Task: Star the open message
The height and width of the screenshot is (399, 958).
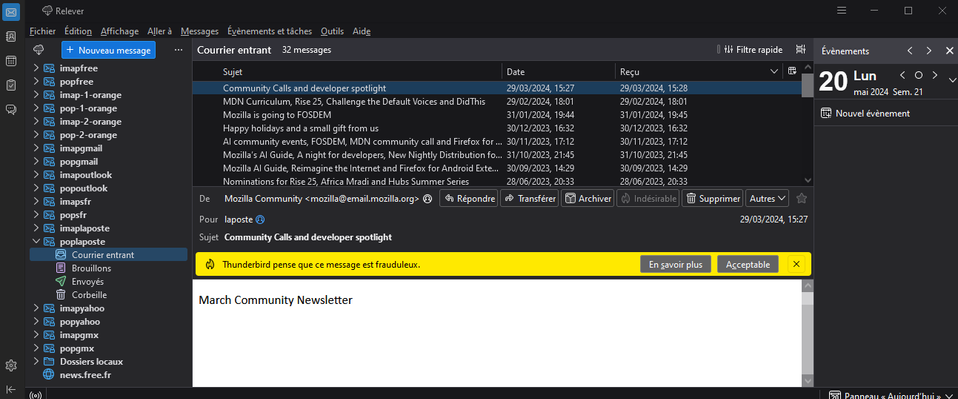Action: pyautogui.click(x=802, y=199)
